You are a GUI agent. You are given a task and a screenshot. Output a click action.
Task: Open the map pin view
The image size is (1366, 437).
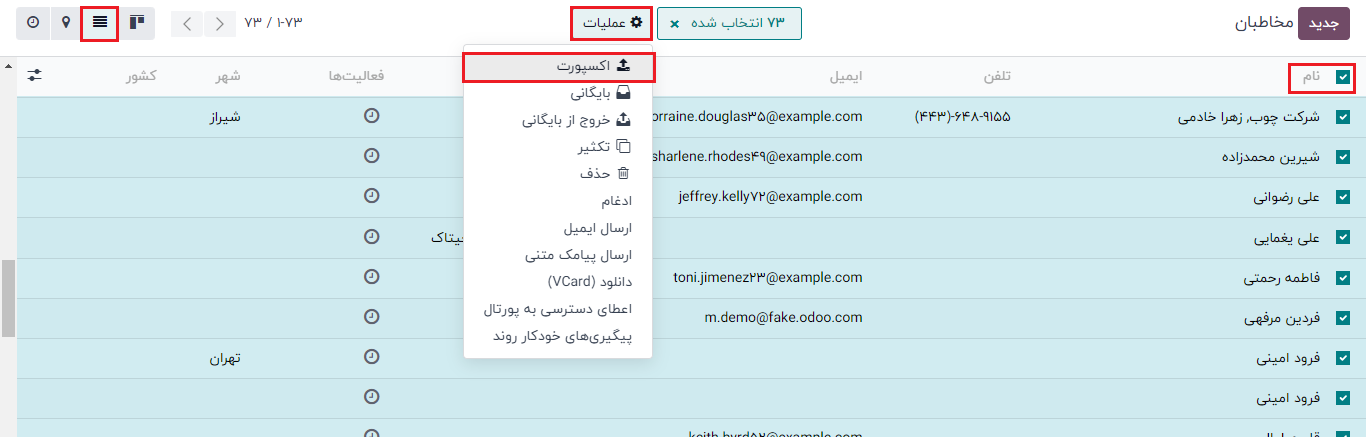66,22
